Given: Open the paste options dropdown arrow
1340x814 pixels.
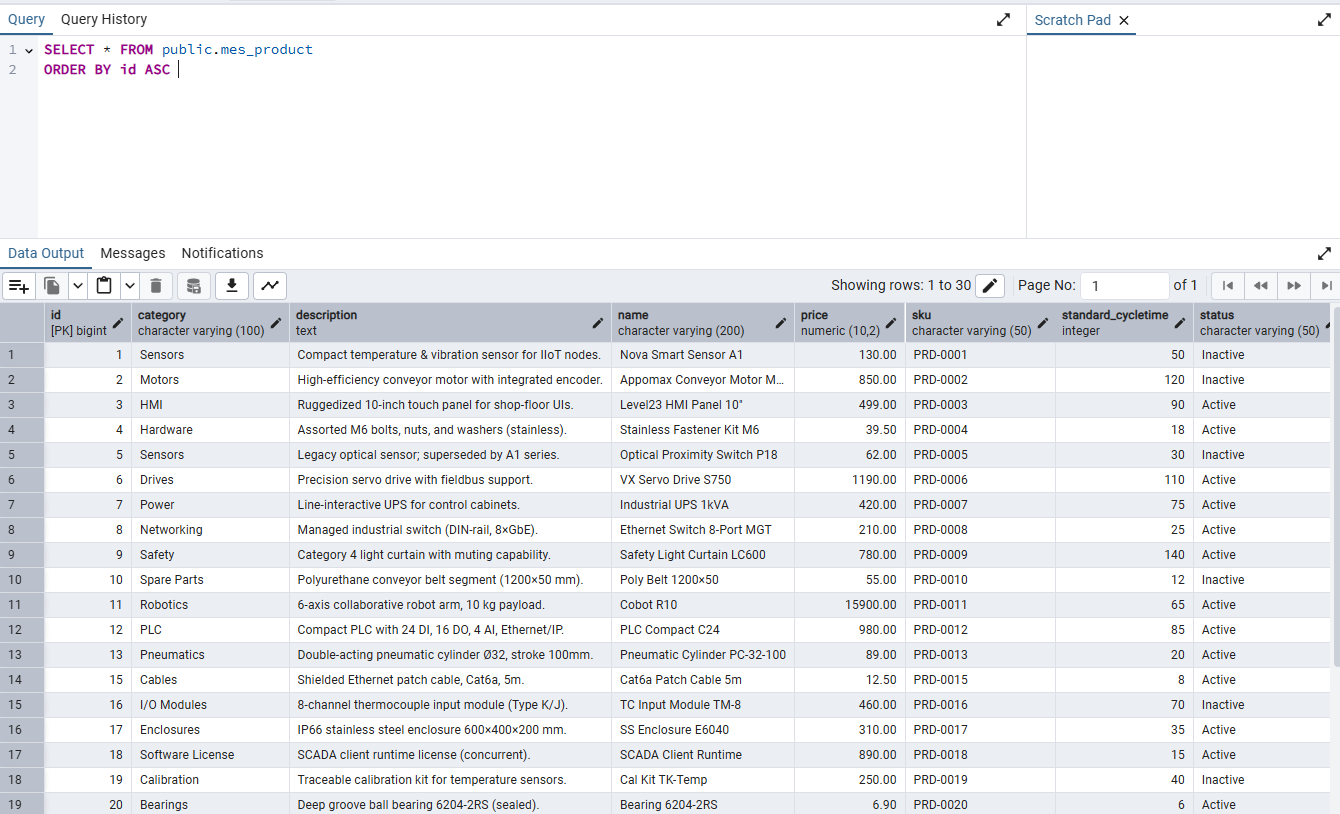Looking at the screenshot, I should [x=130, y=286].
